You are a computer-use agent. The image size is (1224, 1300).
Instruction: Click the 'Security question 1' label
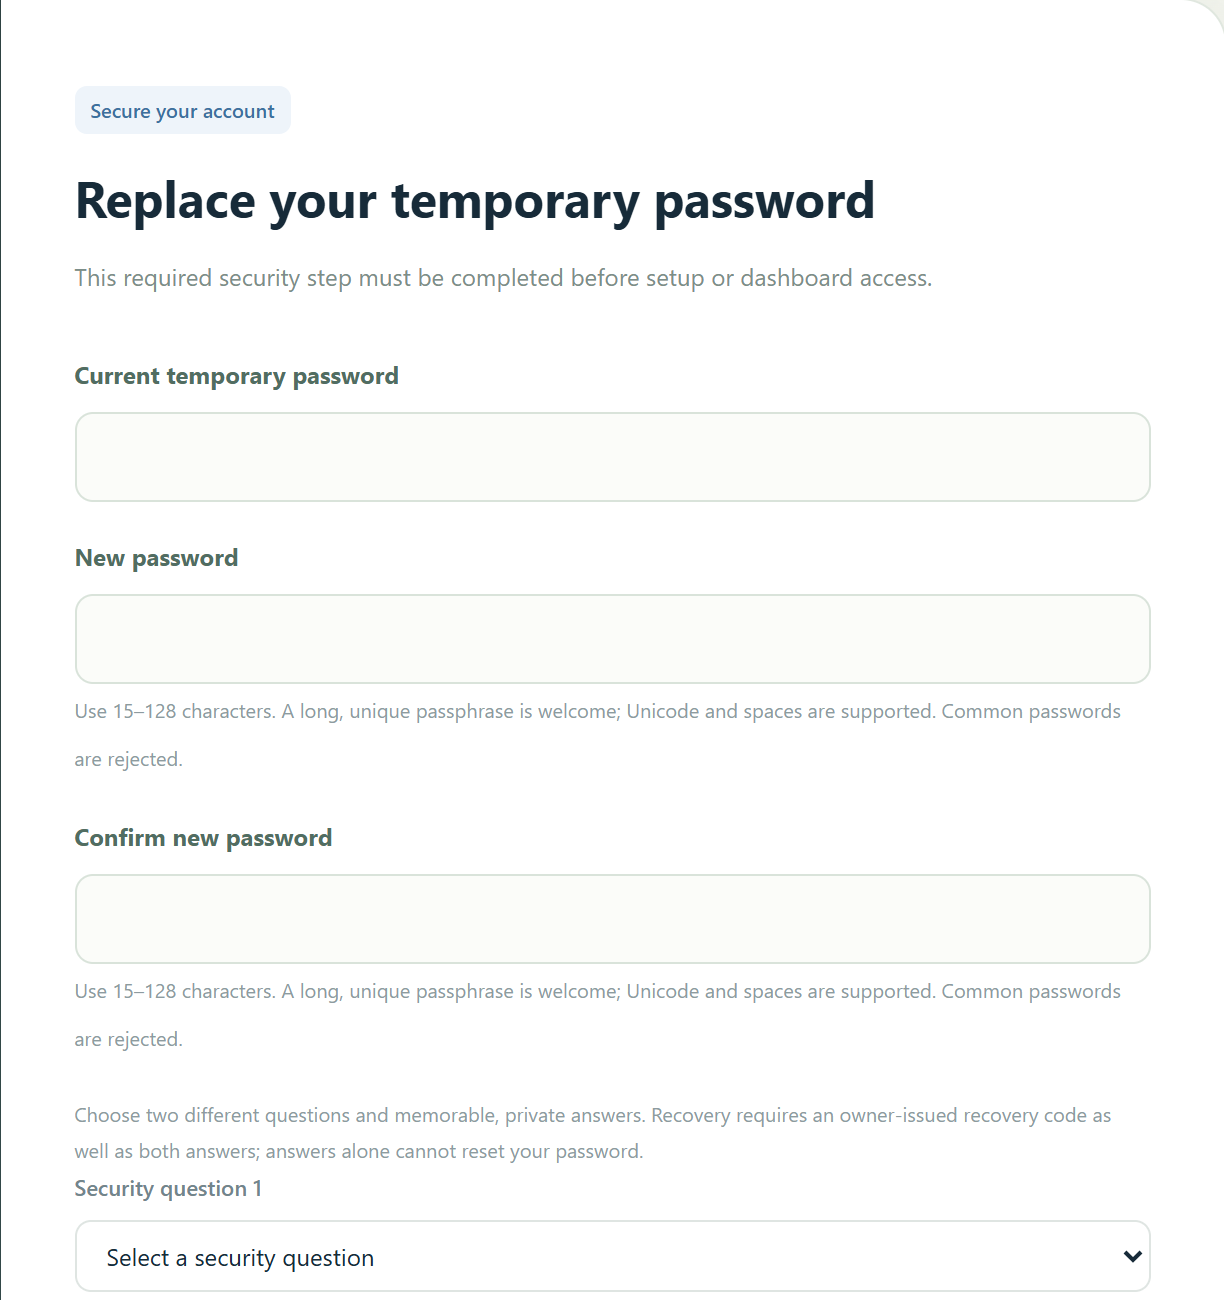[x=168, y=1188]
